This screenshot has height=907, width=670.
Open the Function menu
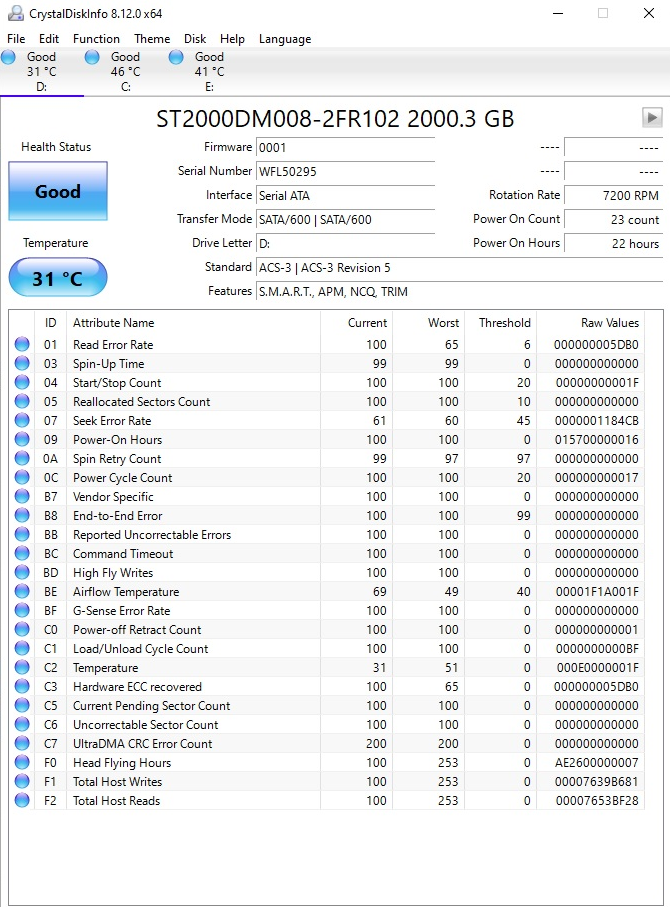[x=96, y=39]
